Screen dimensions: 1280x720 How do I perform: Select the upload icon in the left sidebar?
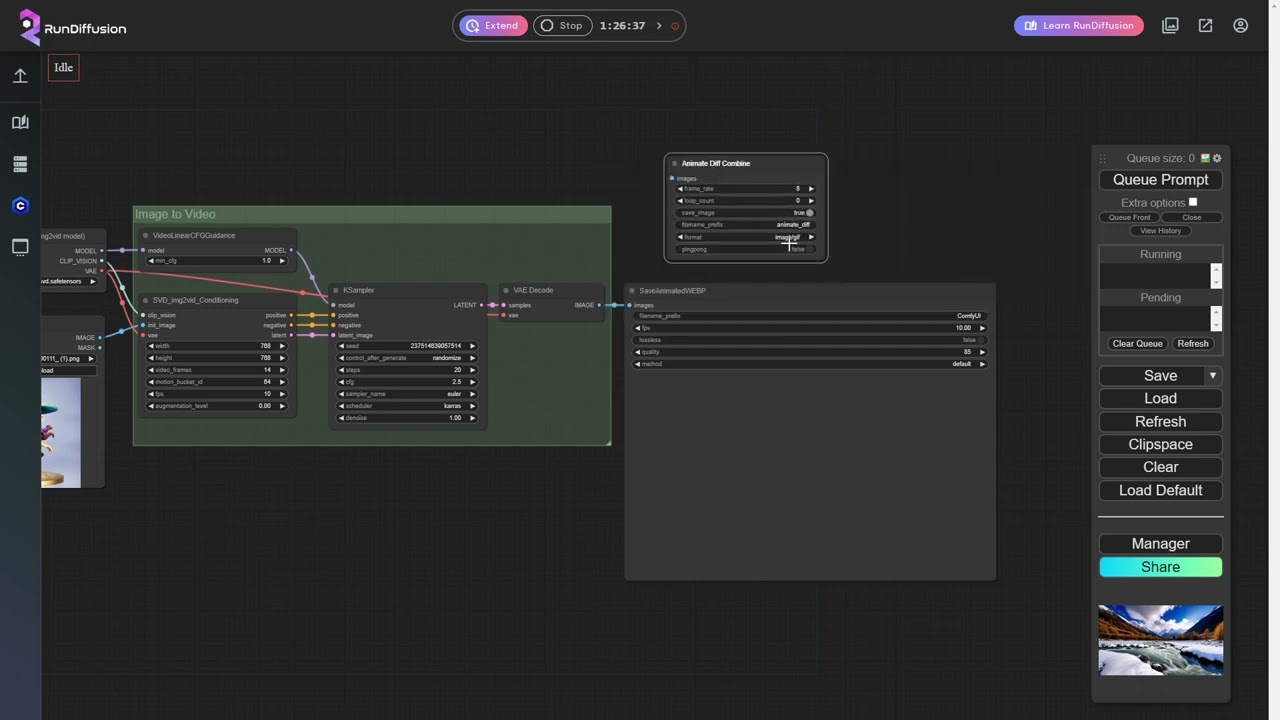20,76
